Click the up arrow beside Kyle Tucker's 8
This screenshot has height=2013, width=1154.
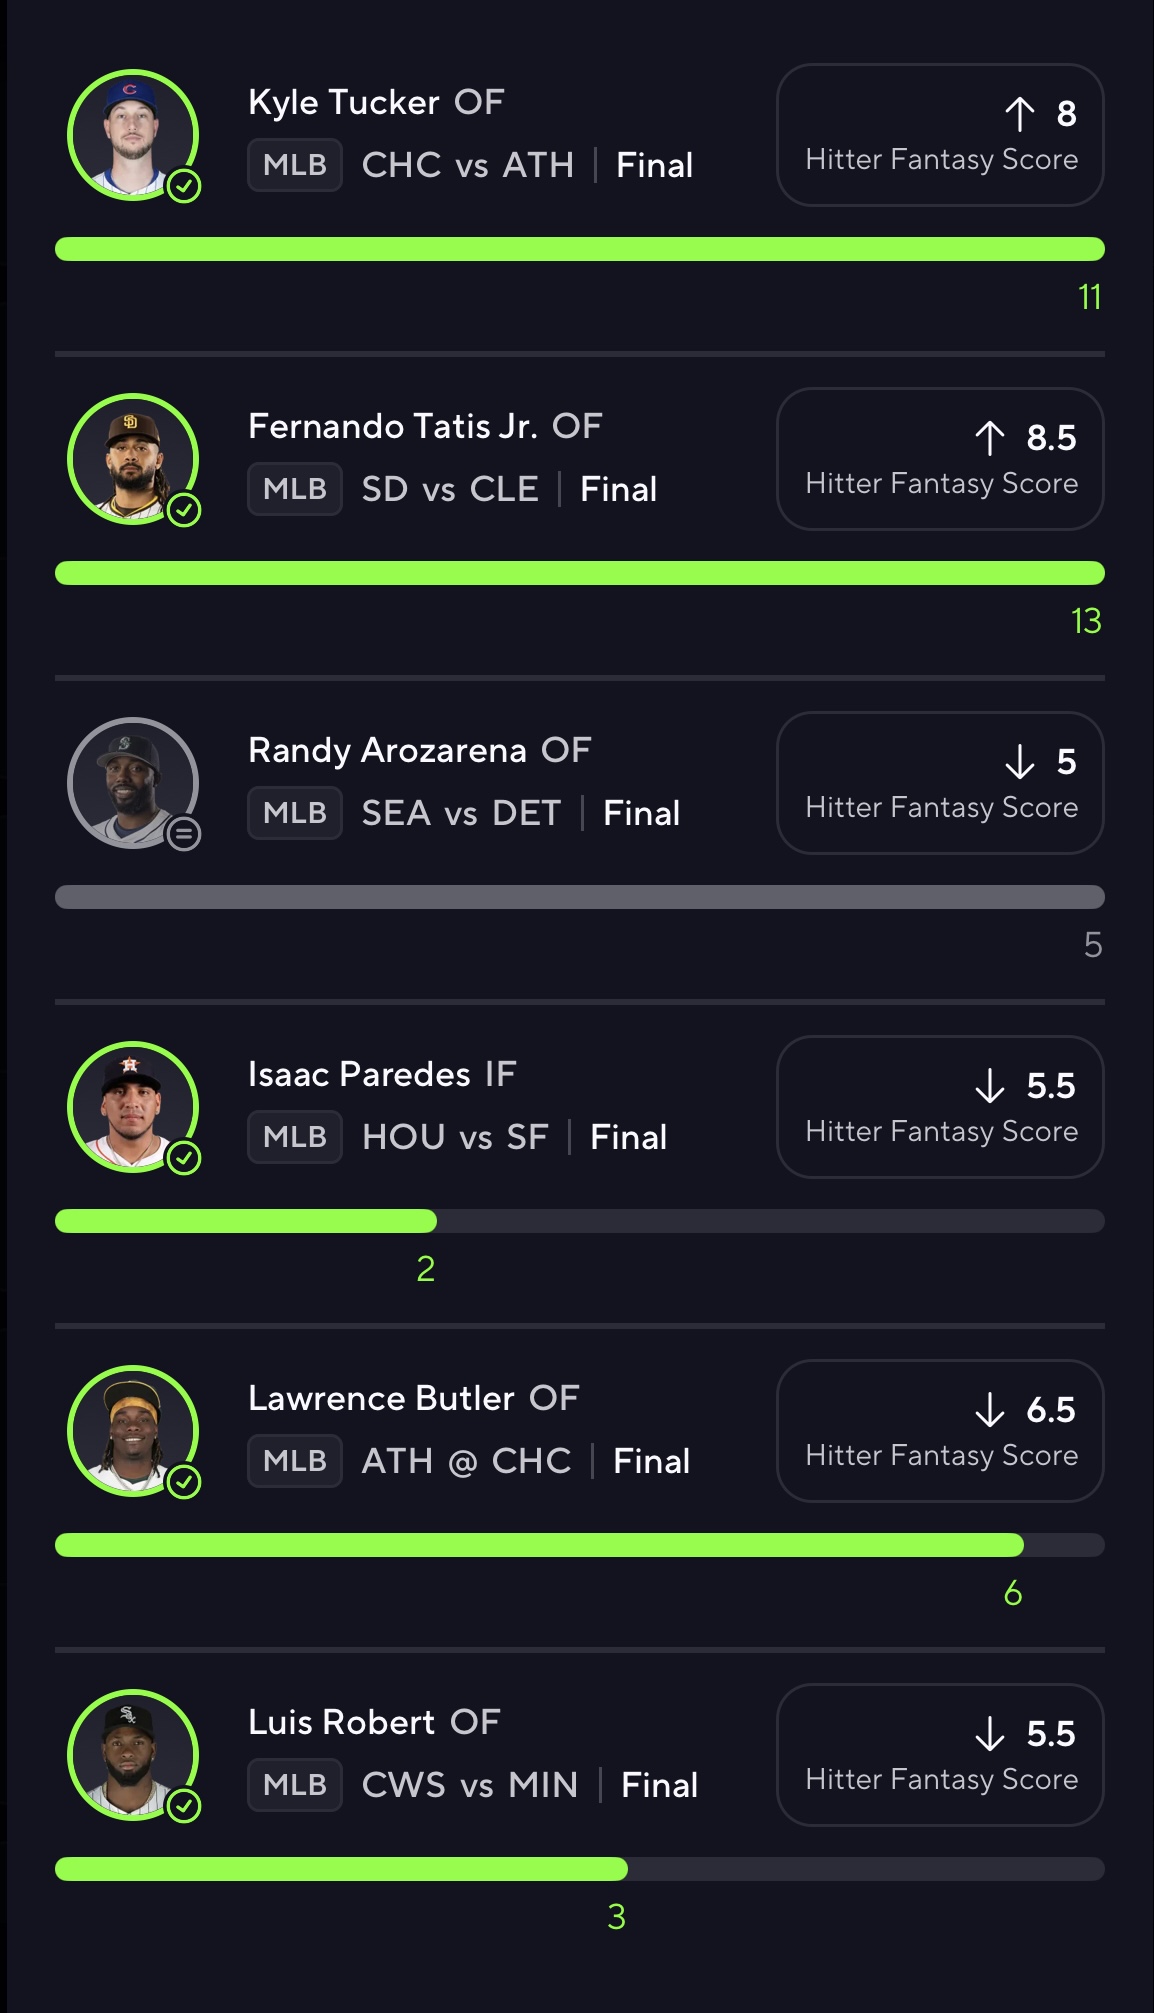[1019, 114]
